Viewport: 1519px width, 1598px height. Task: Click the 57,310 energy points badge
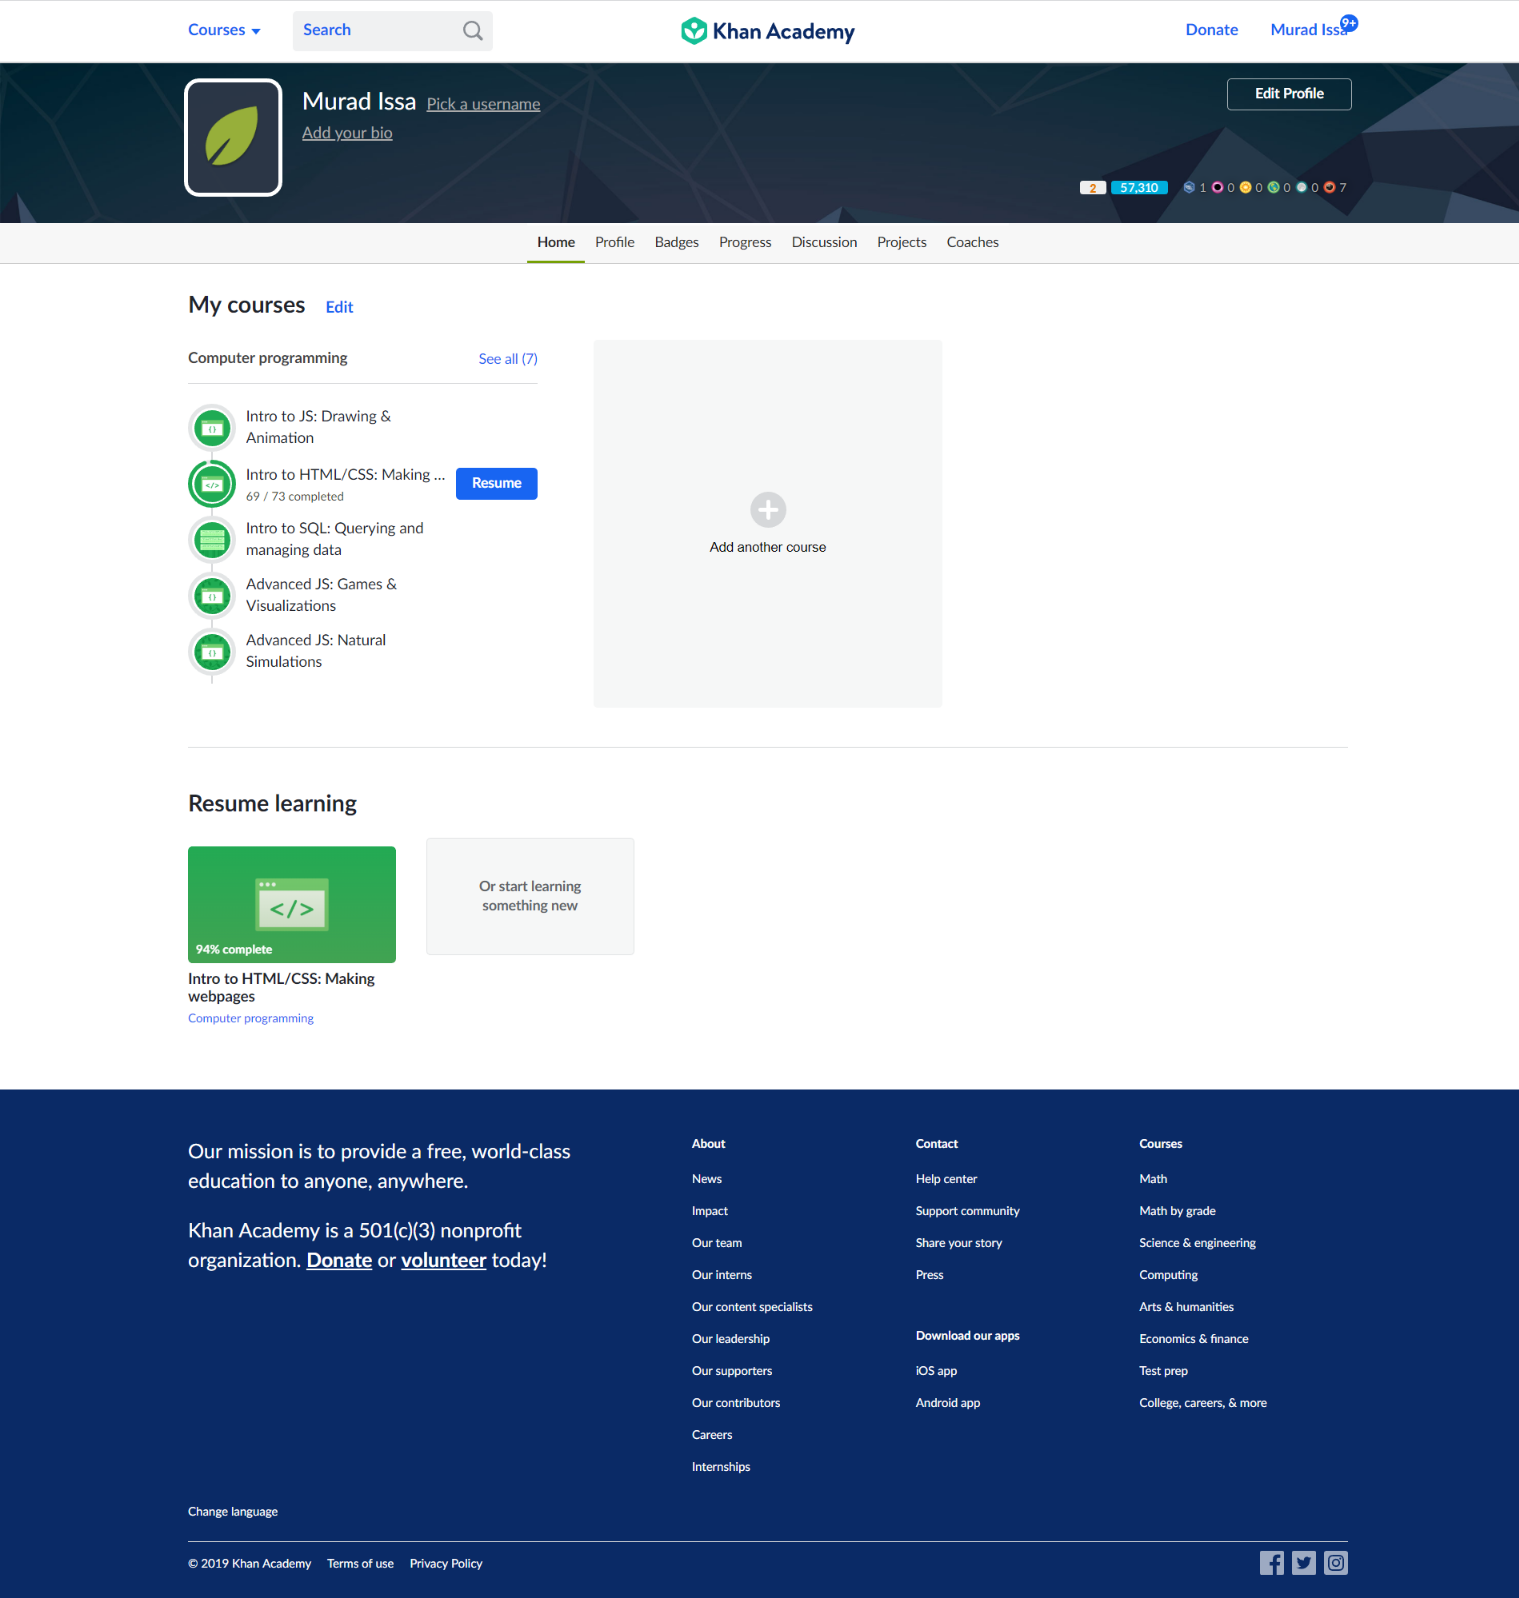1139,187
